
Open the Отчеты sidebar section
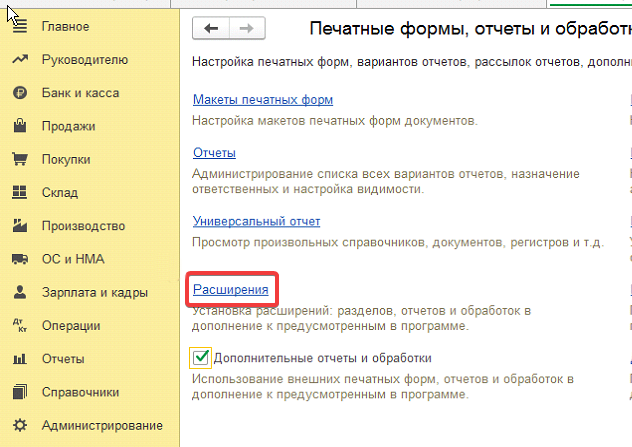coord(63,359)
